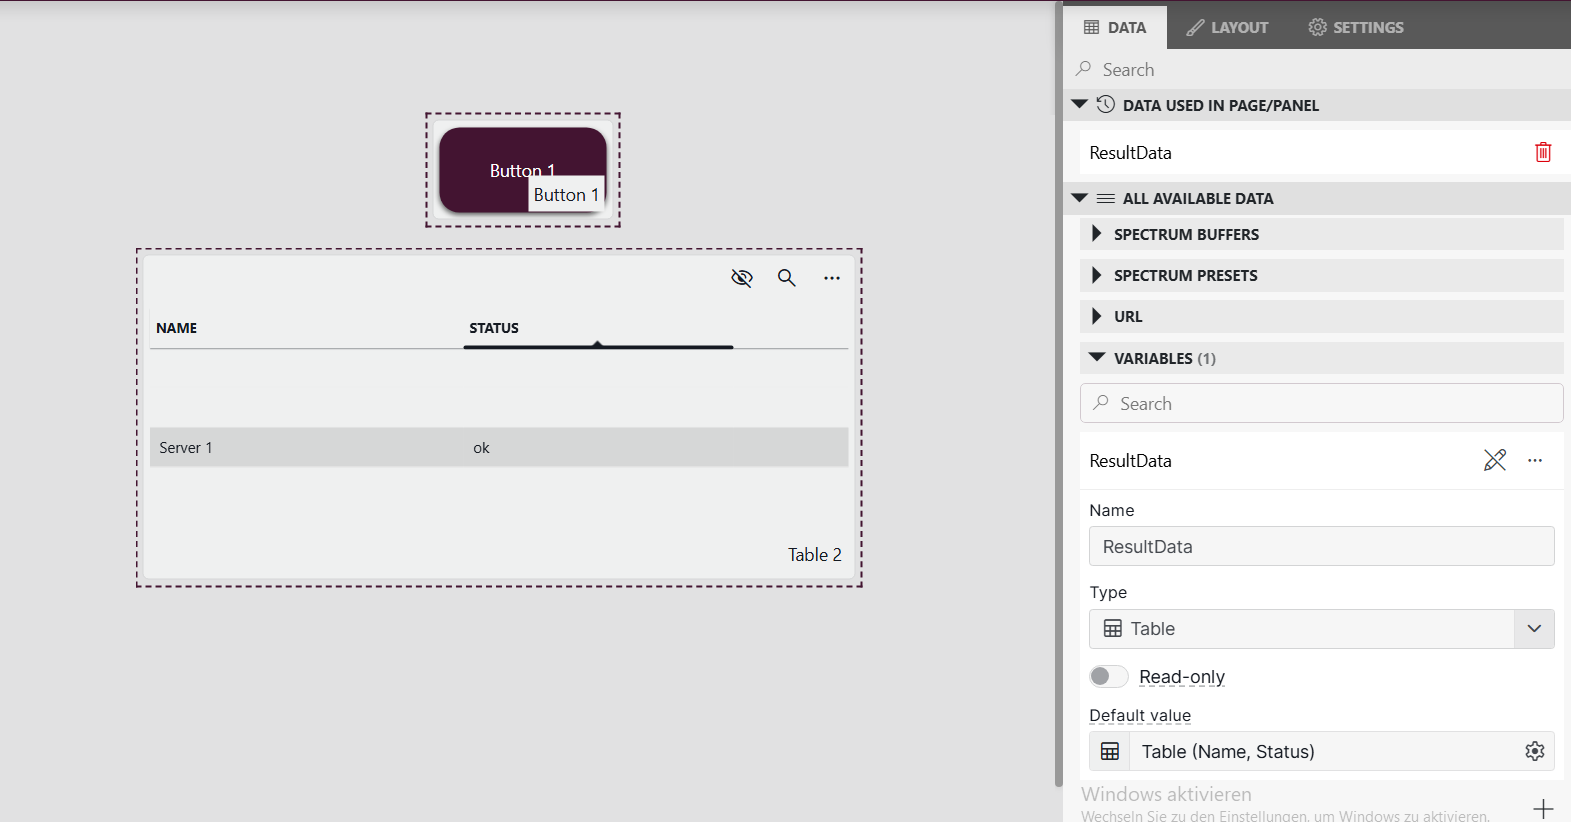Toggle the table's crossed-eye visibility icon
The width and height of the screenshot is (1571, 822).
741,278
